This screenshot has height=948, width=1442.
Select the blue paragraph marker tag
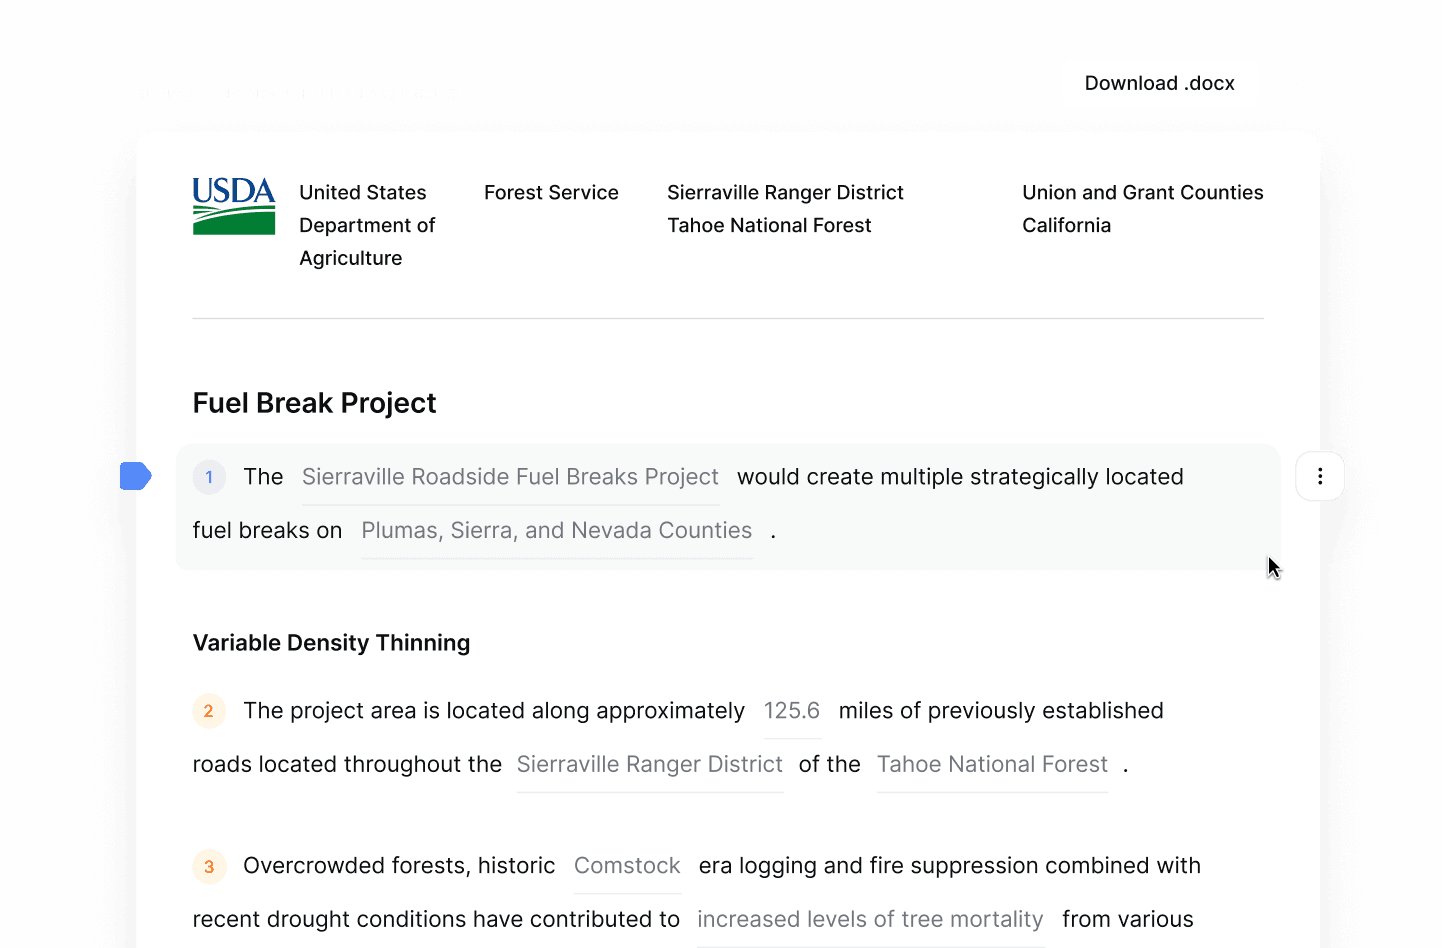135,476
